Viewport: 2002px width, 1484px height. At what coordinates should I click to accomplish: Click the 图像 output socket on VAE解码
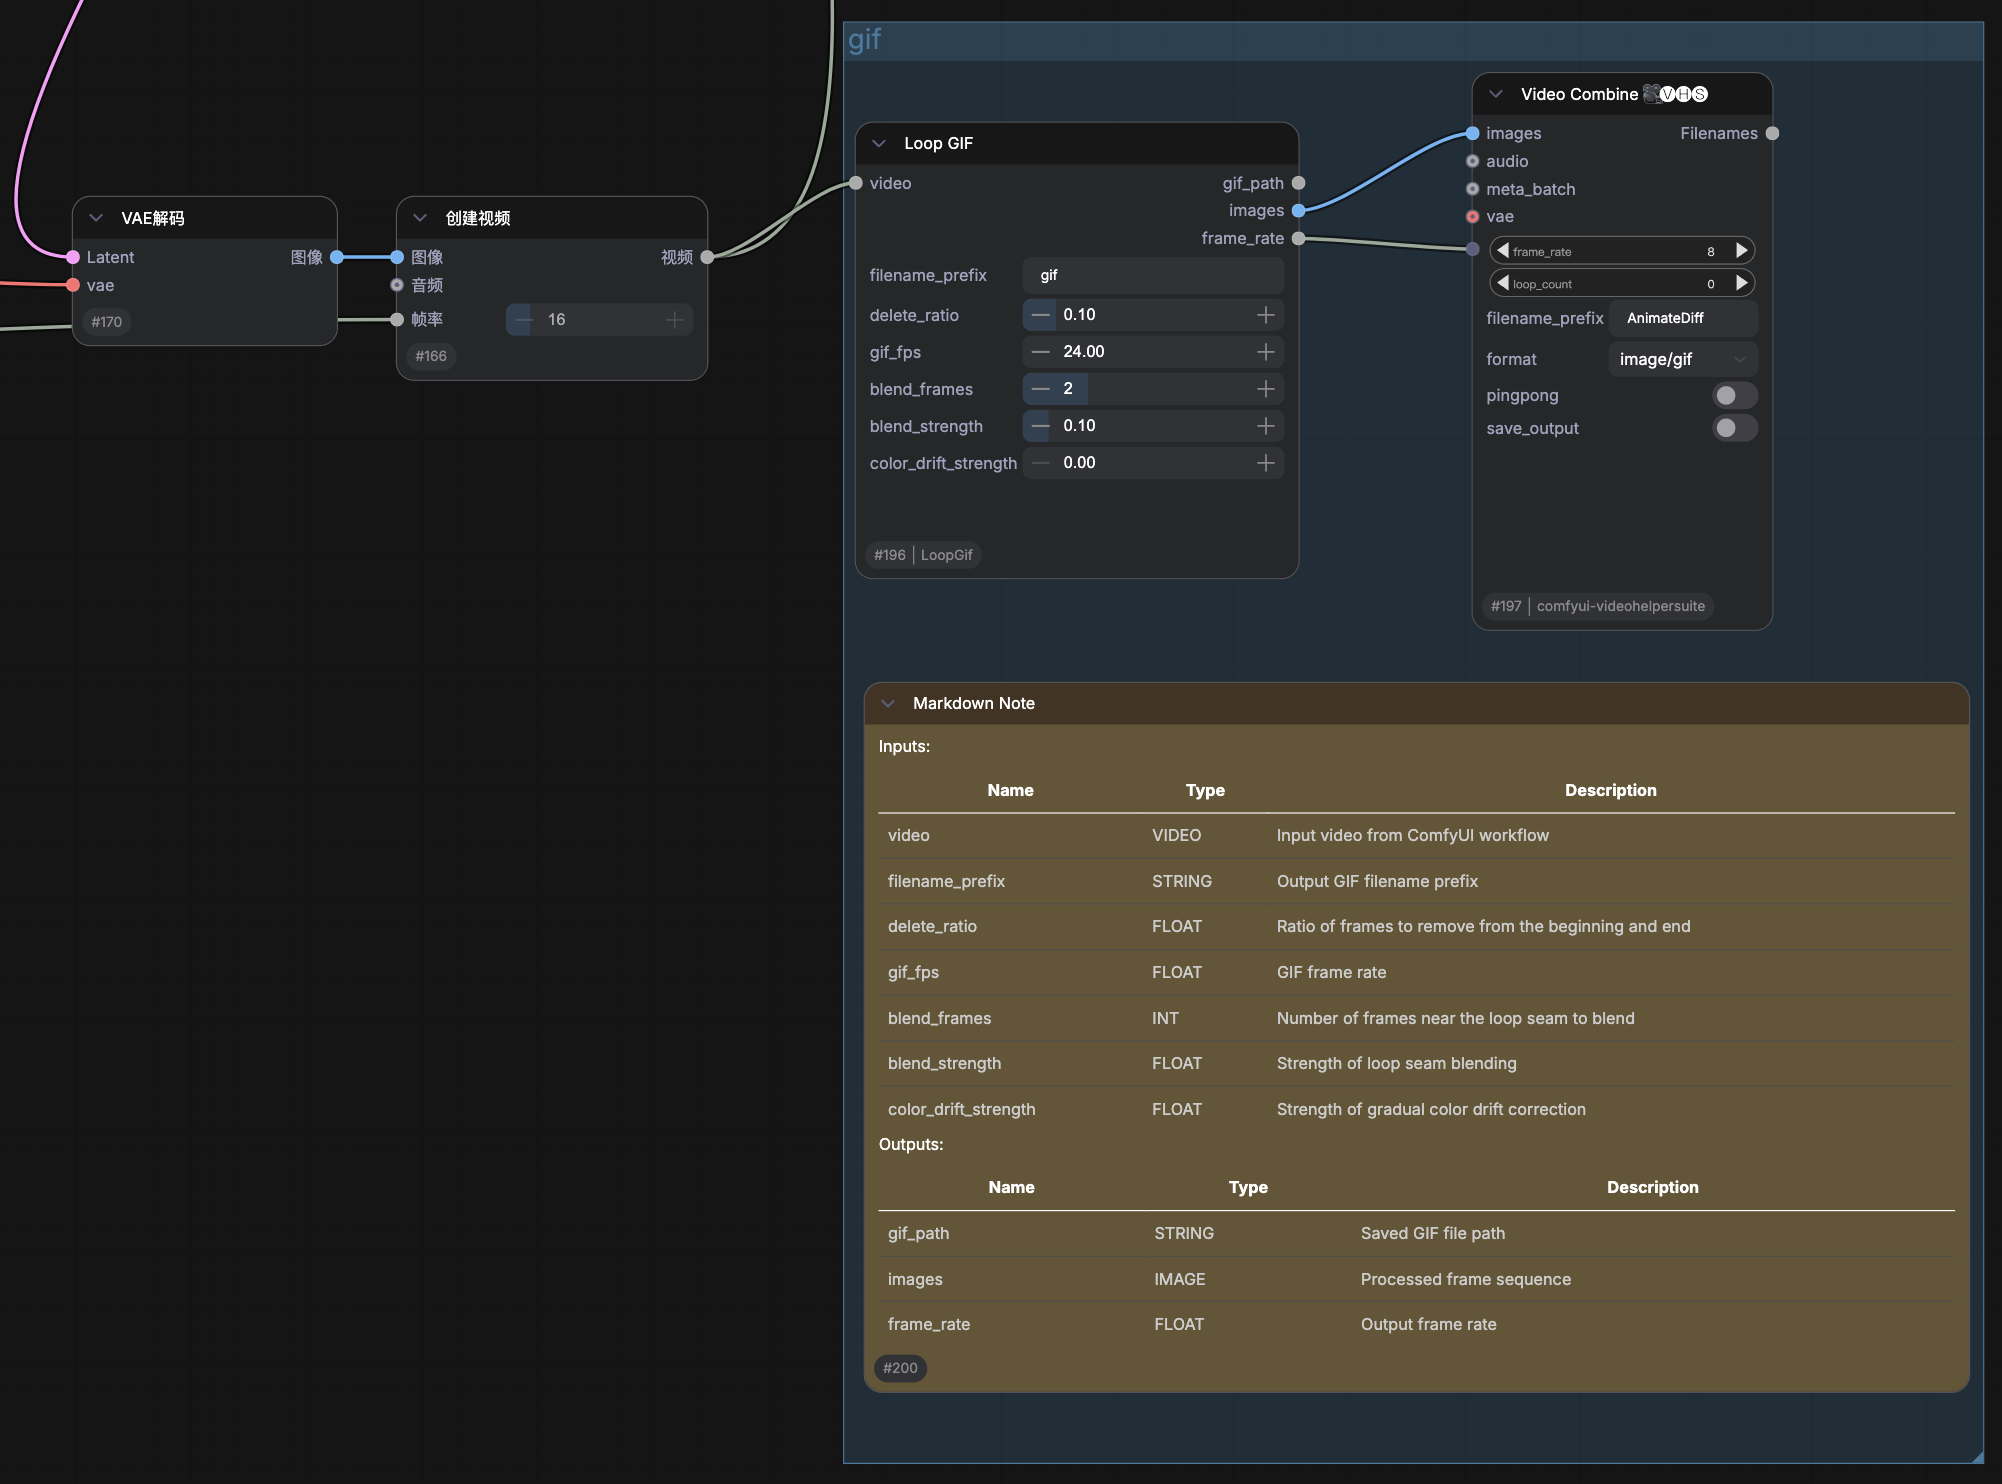(x=337, y=257)
